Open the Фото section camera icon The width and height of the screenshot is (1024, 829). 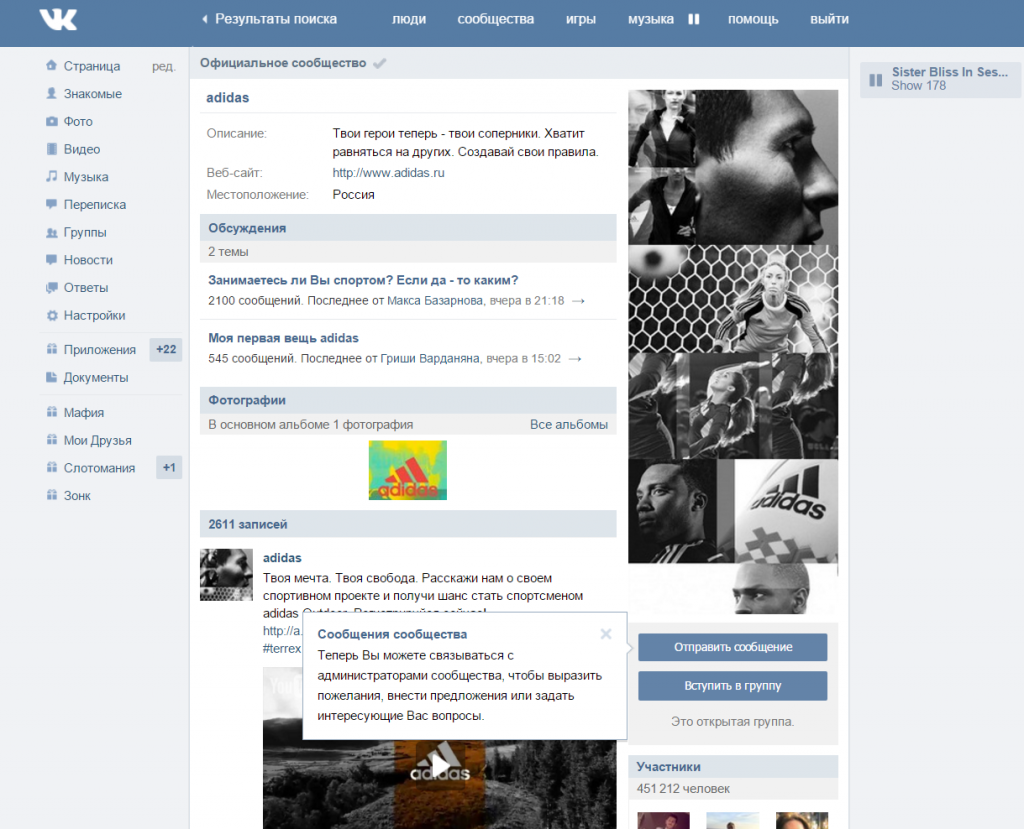[52, 122]
